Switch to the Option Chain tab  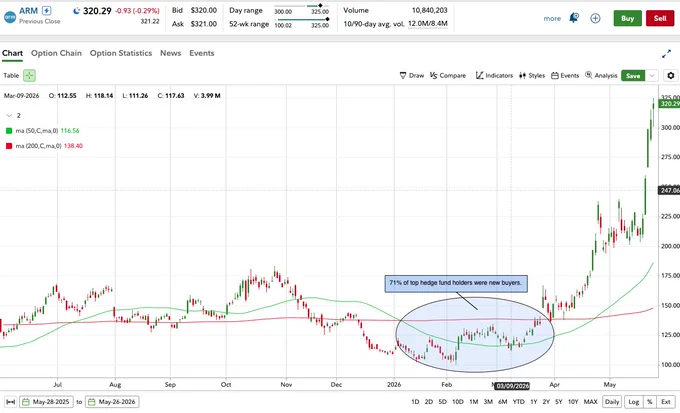[56, 53]
